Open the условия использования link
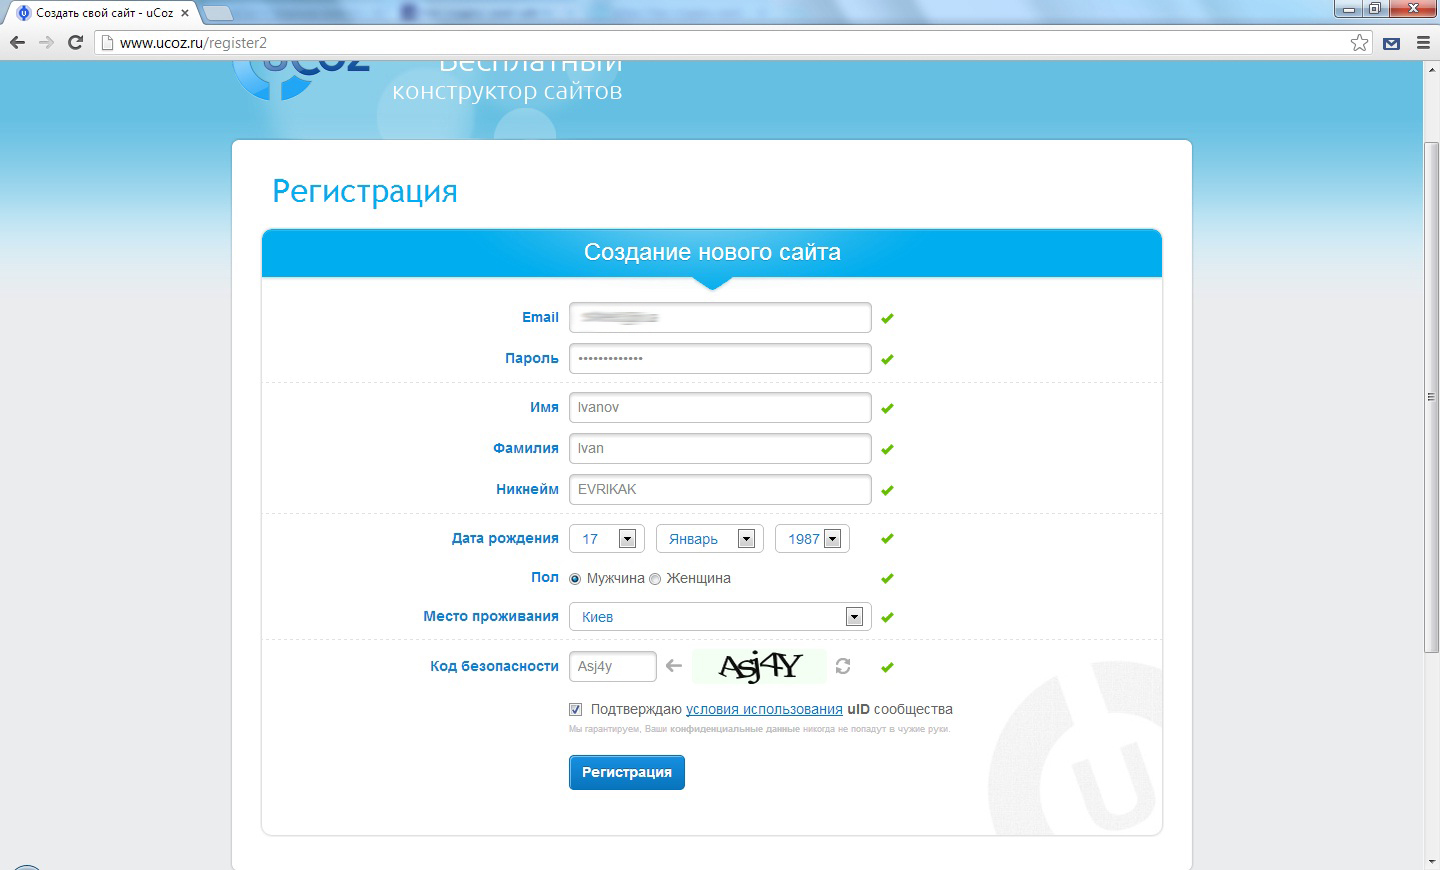Image resolution: width=1440 pixels, height=870 pixels. [764, 709]
